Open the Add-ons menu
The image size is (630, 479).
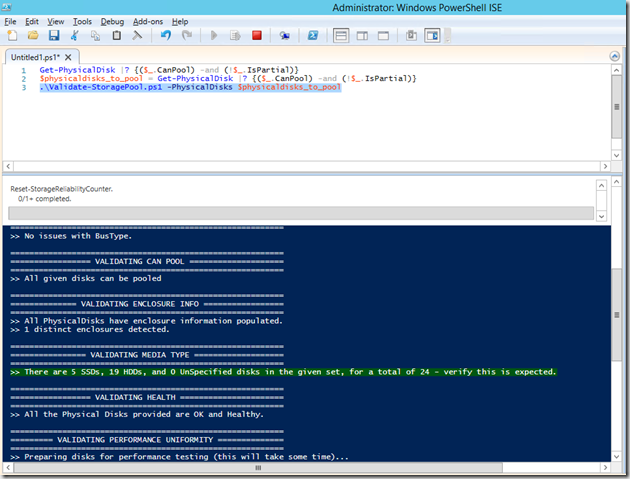click(x=148, y=22)
